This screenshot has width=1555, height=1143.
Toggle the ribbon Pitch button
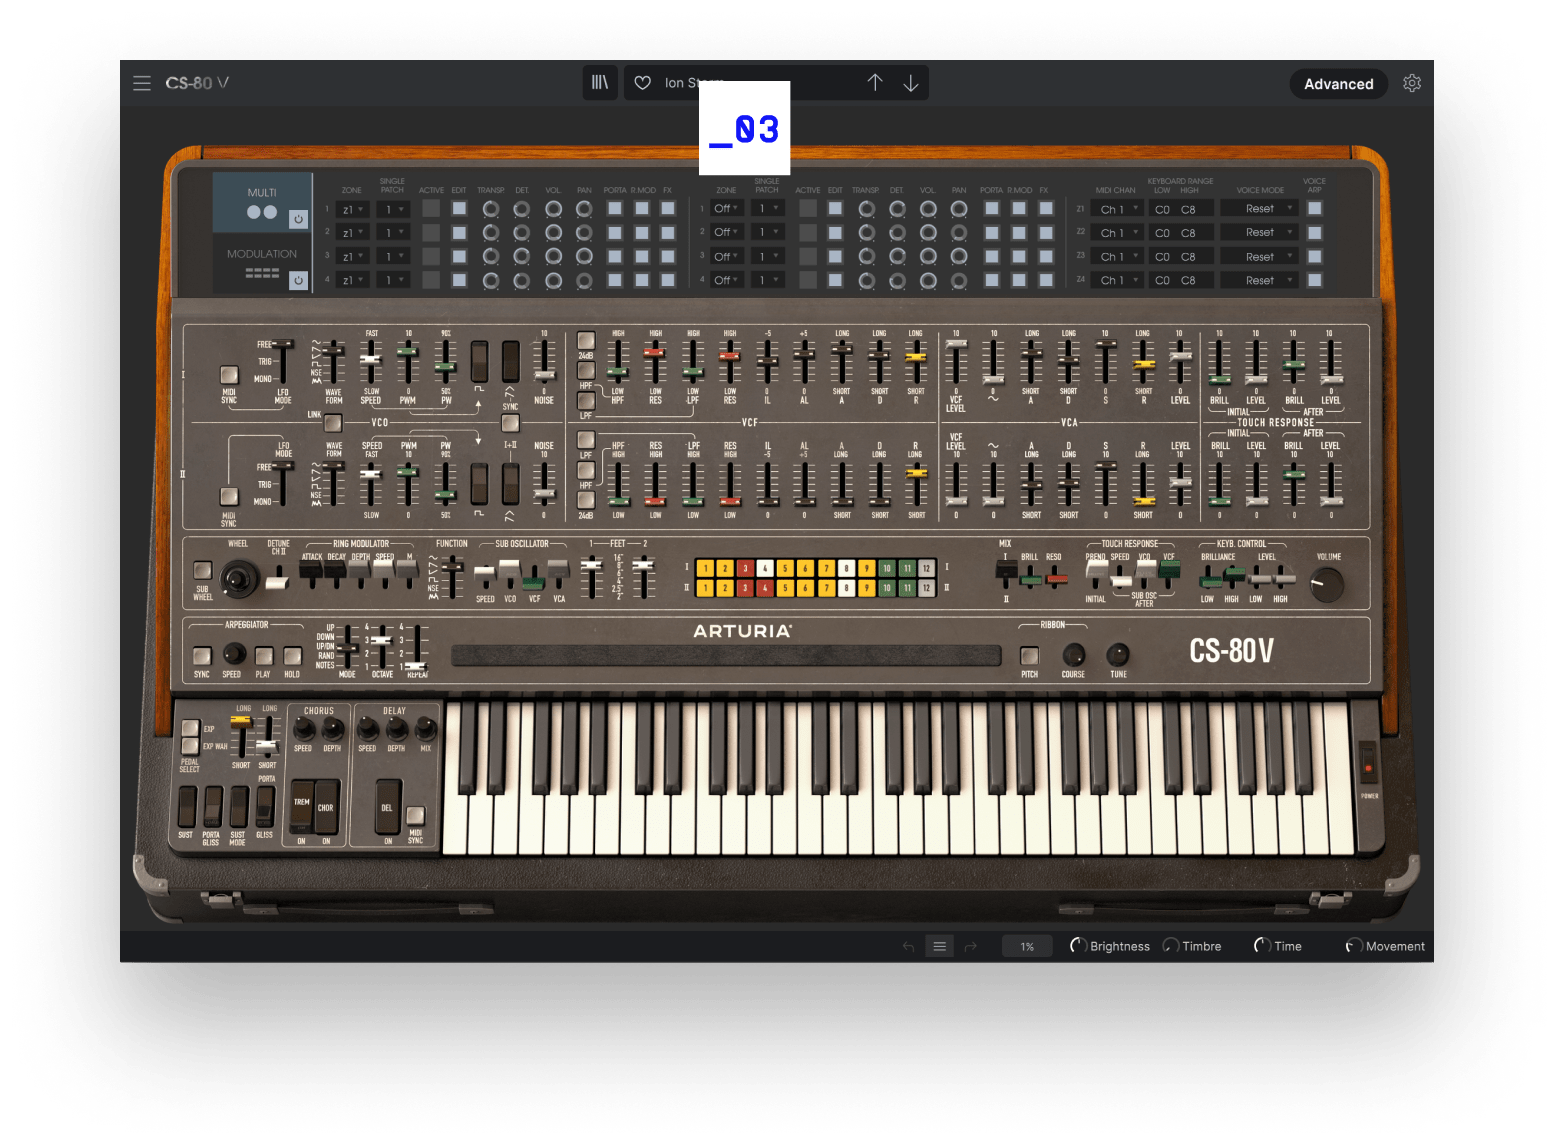click(1029, 656)
